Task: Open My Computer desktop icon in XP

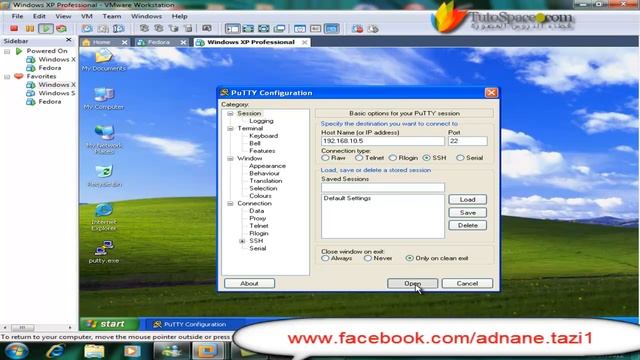Action: click(x=104, y=99)
